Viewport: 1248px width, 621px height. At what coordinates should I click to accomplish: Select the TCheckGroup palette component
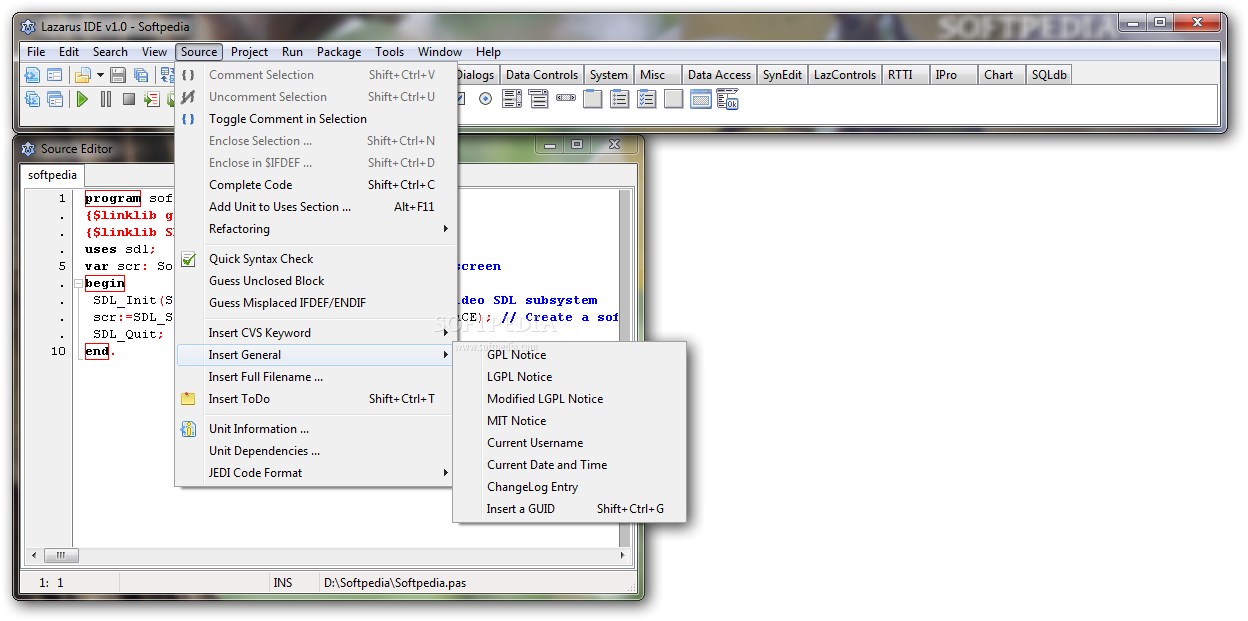(647, 99)
